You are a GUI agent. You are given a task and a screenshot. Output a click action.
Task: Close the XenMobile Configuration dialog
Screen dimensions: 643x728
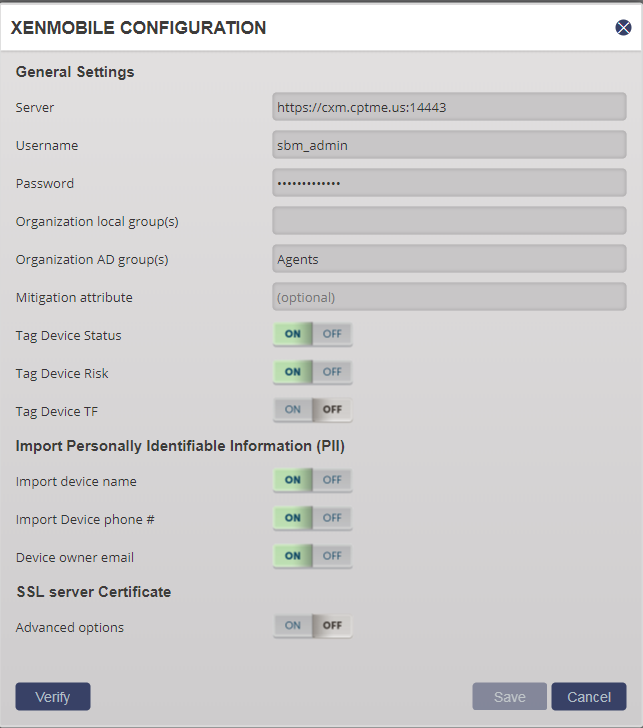(623, 28)
